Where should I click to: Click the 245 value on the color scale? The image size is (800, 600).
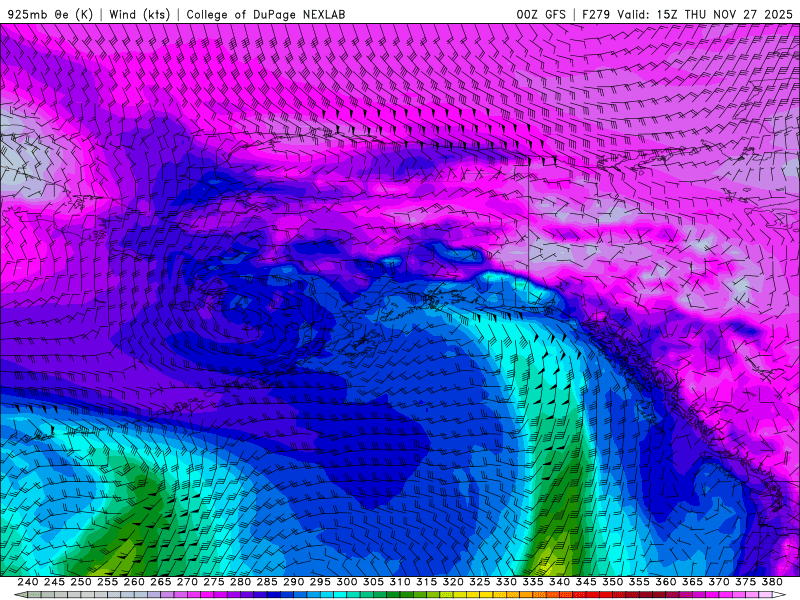pos(54,582)
